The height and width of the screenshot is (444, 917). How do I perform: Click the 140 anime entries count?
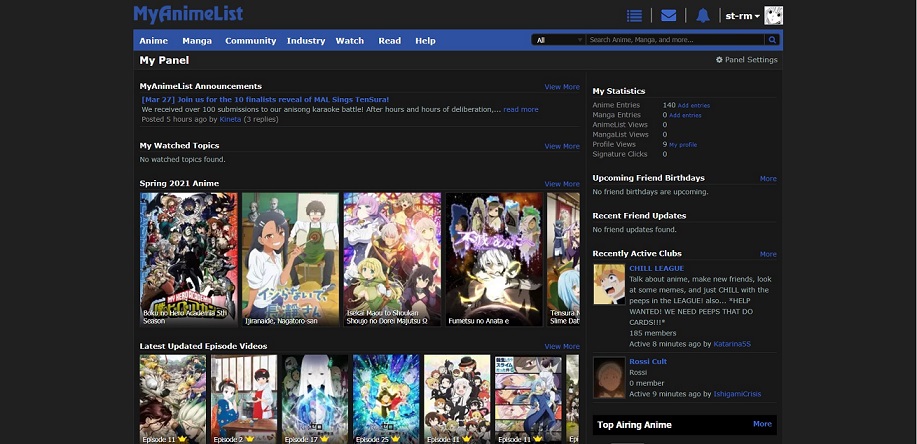click(x=669, y=105)
